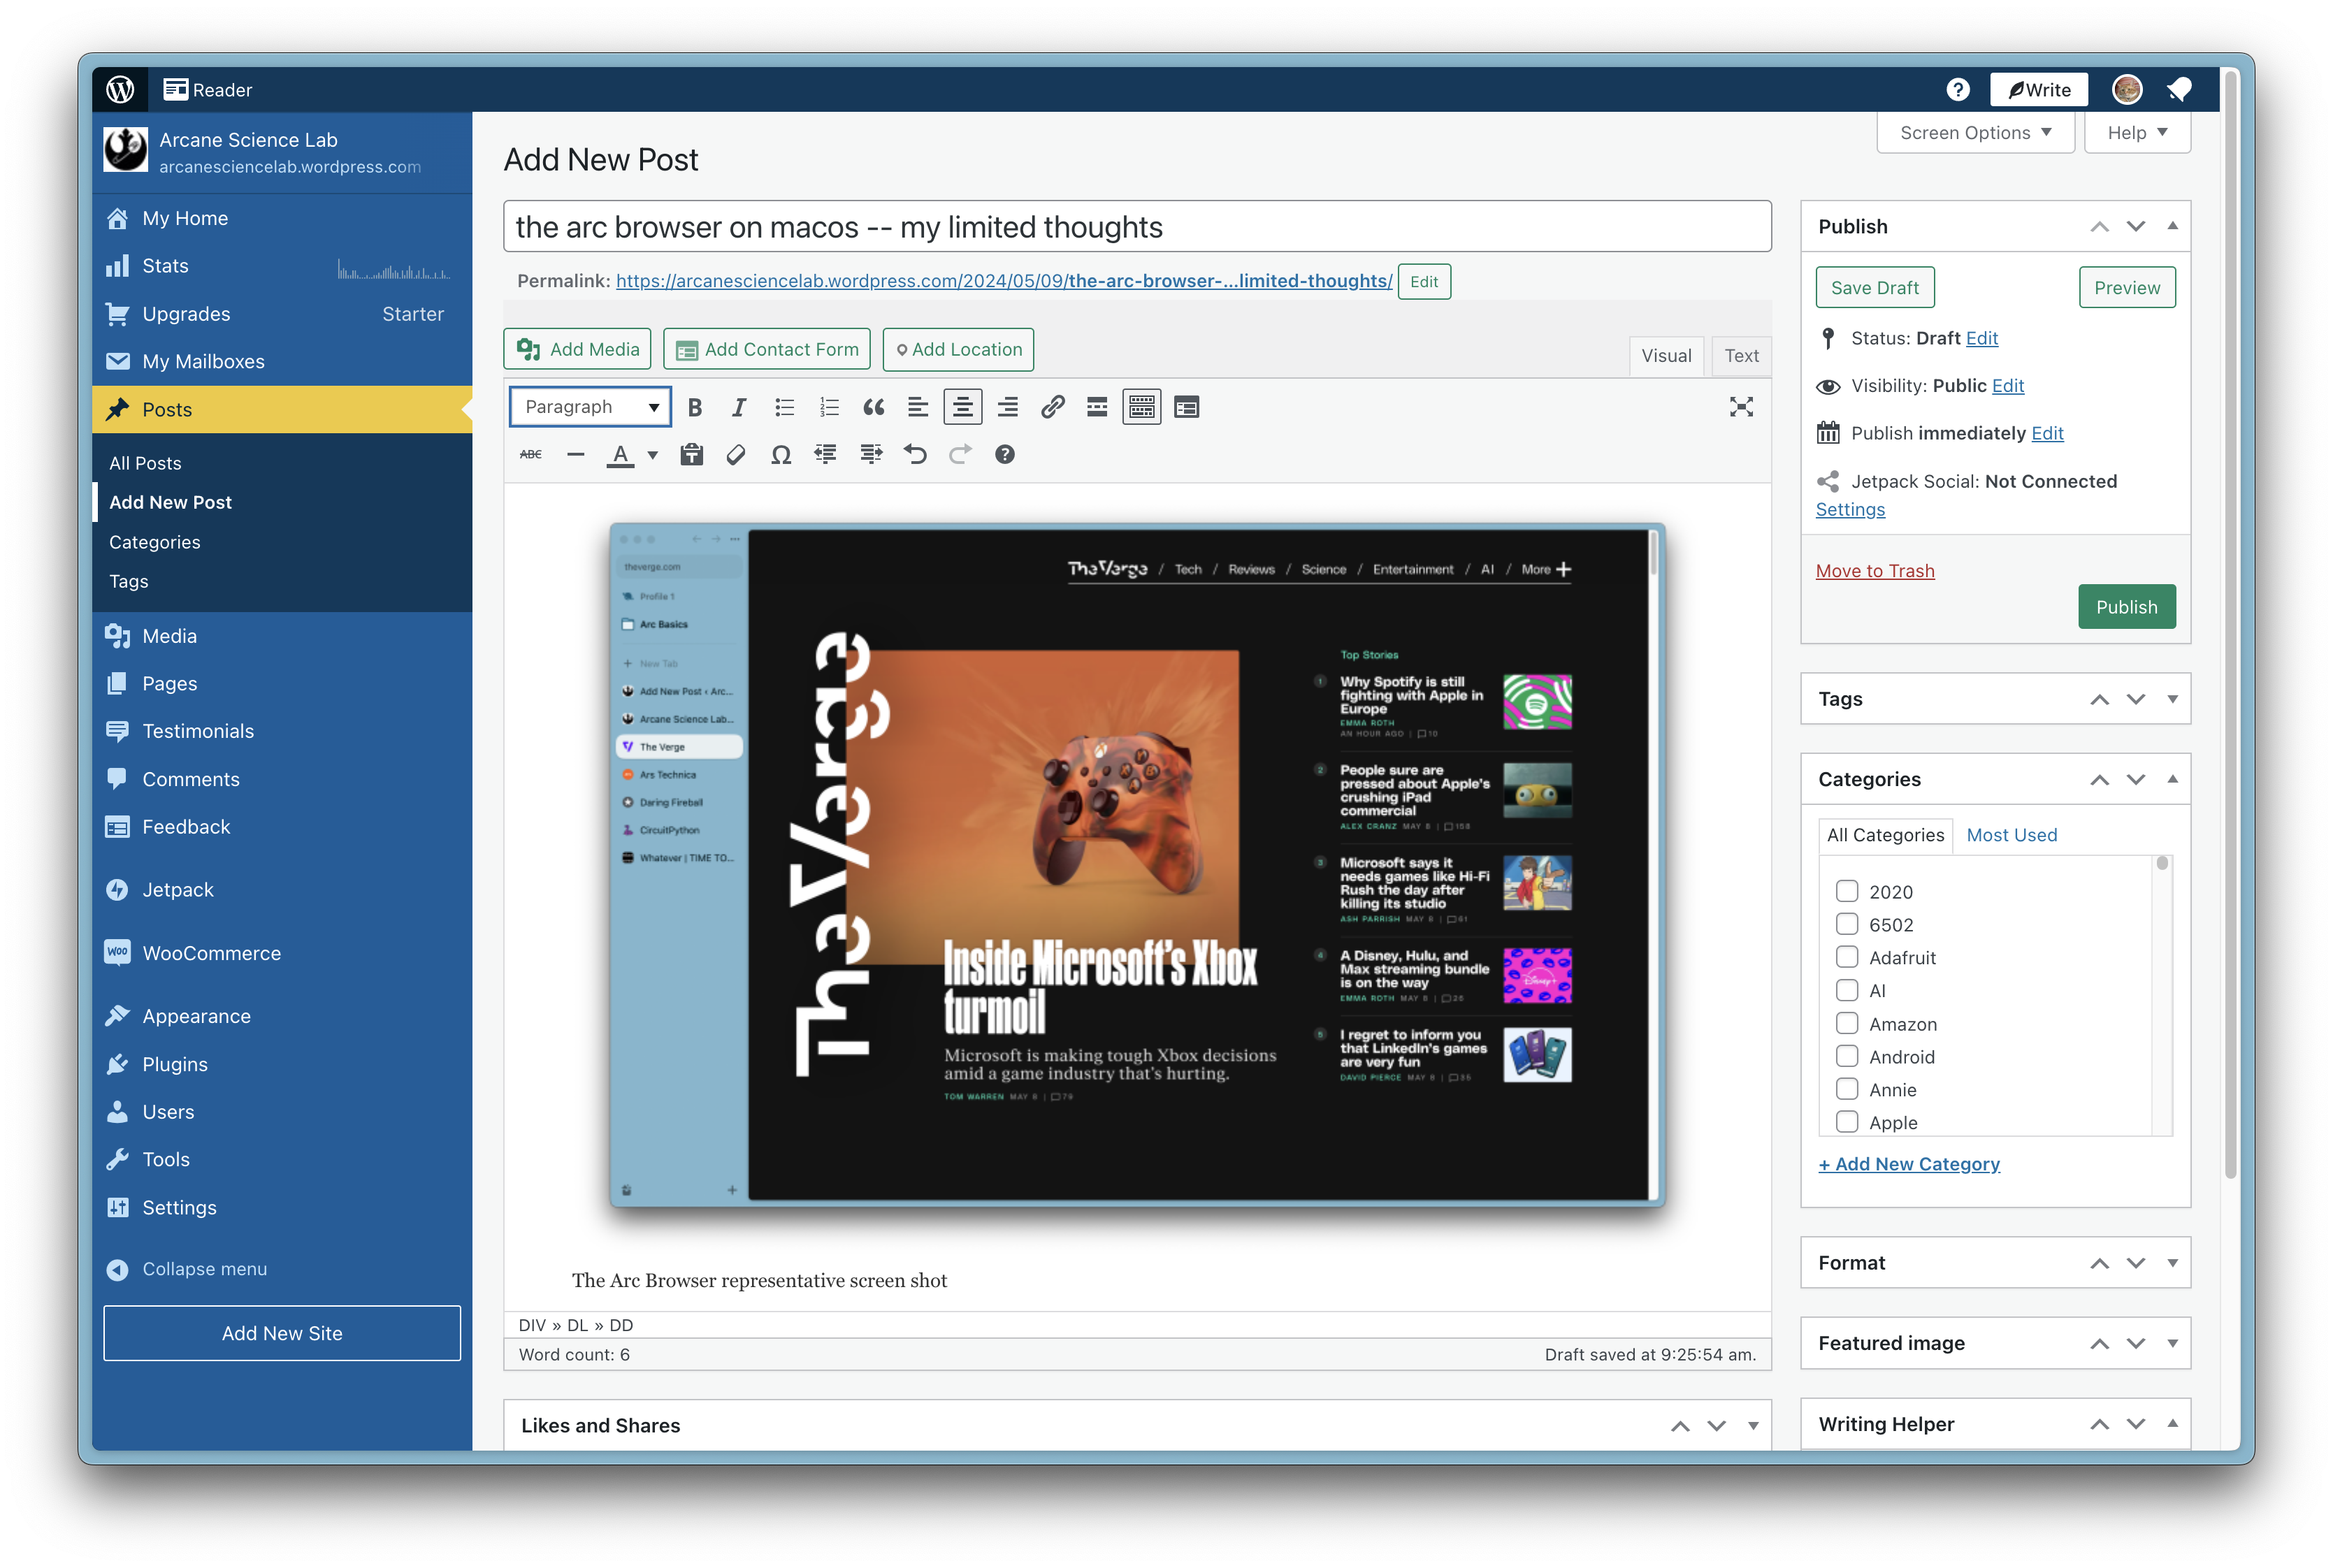The image size is (2333, 1568).
Task: Open All Posts in sidebar
Action: coord(145,463)
